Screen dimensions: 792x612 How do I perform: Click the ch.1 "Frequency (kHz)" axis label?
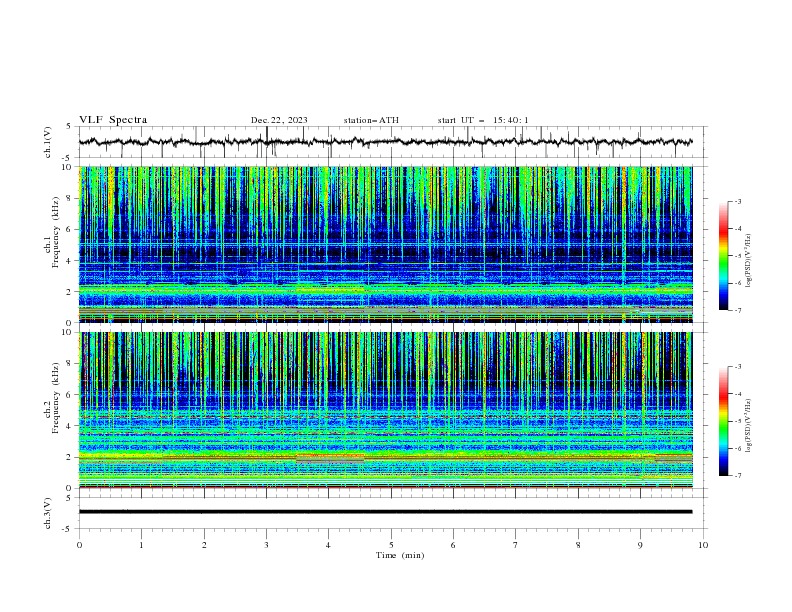55,233
